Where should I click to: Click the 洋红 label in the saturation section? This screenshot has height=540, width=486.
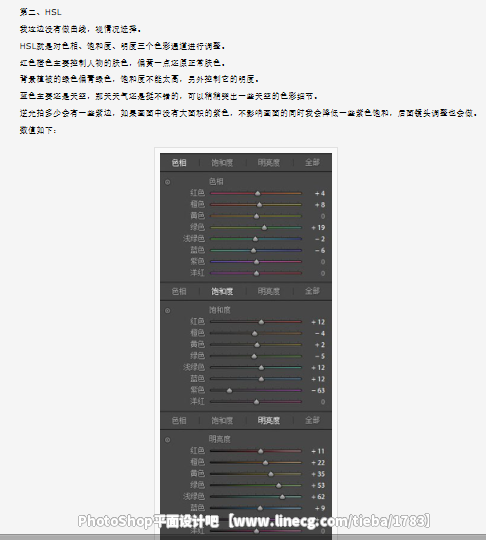197,402
